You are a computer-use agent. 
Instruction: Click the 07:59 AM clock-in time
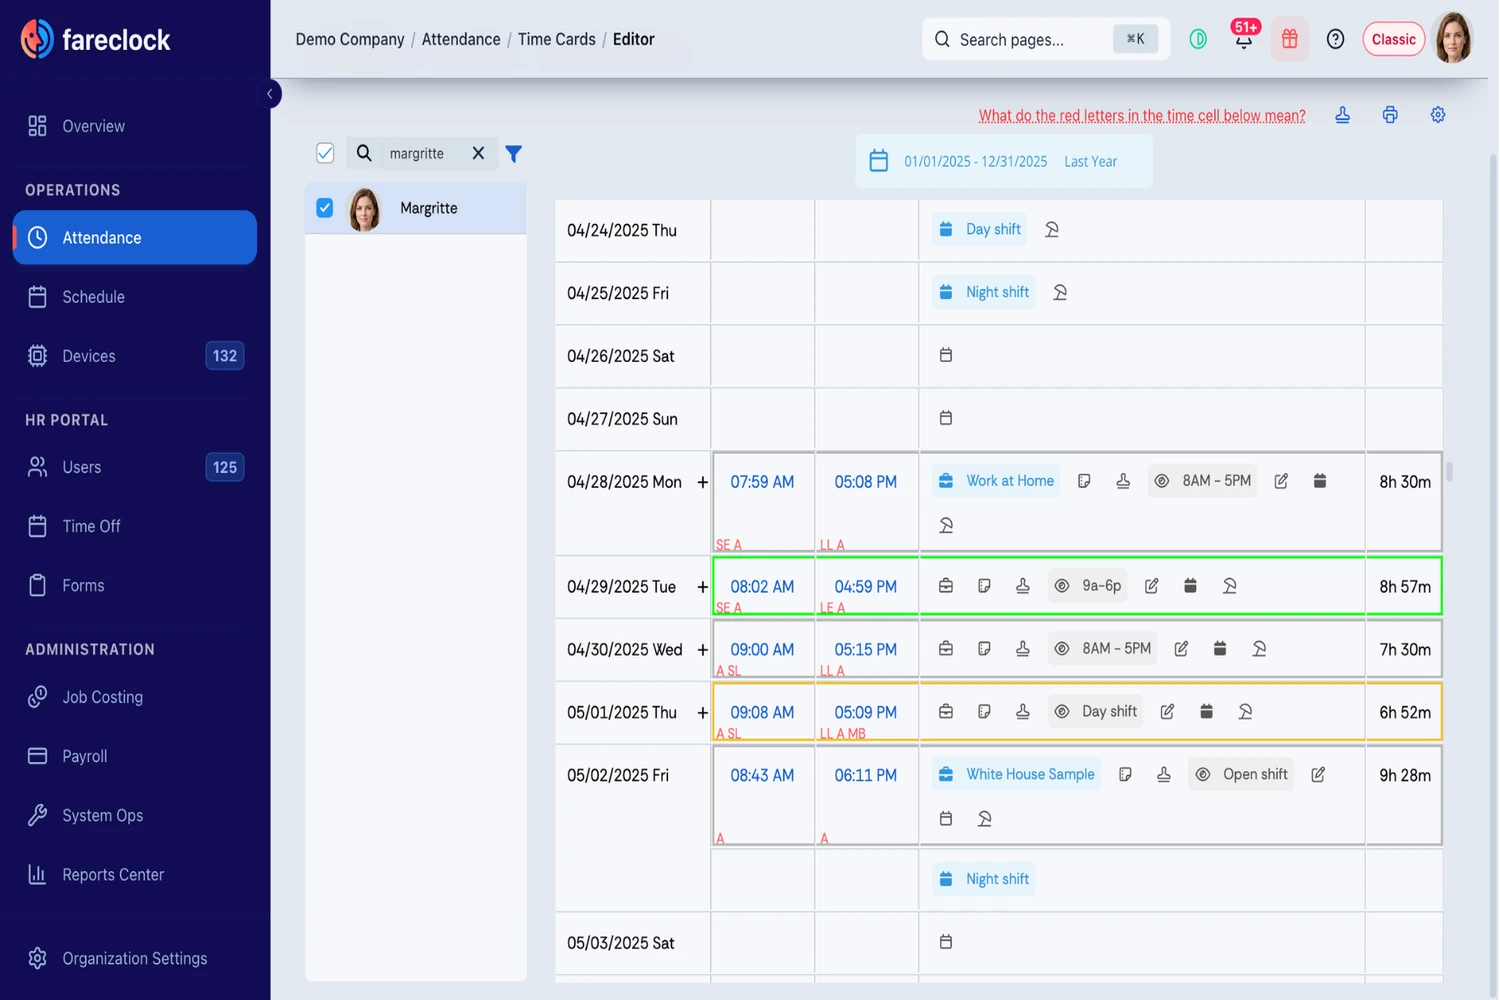click(762, 482)
